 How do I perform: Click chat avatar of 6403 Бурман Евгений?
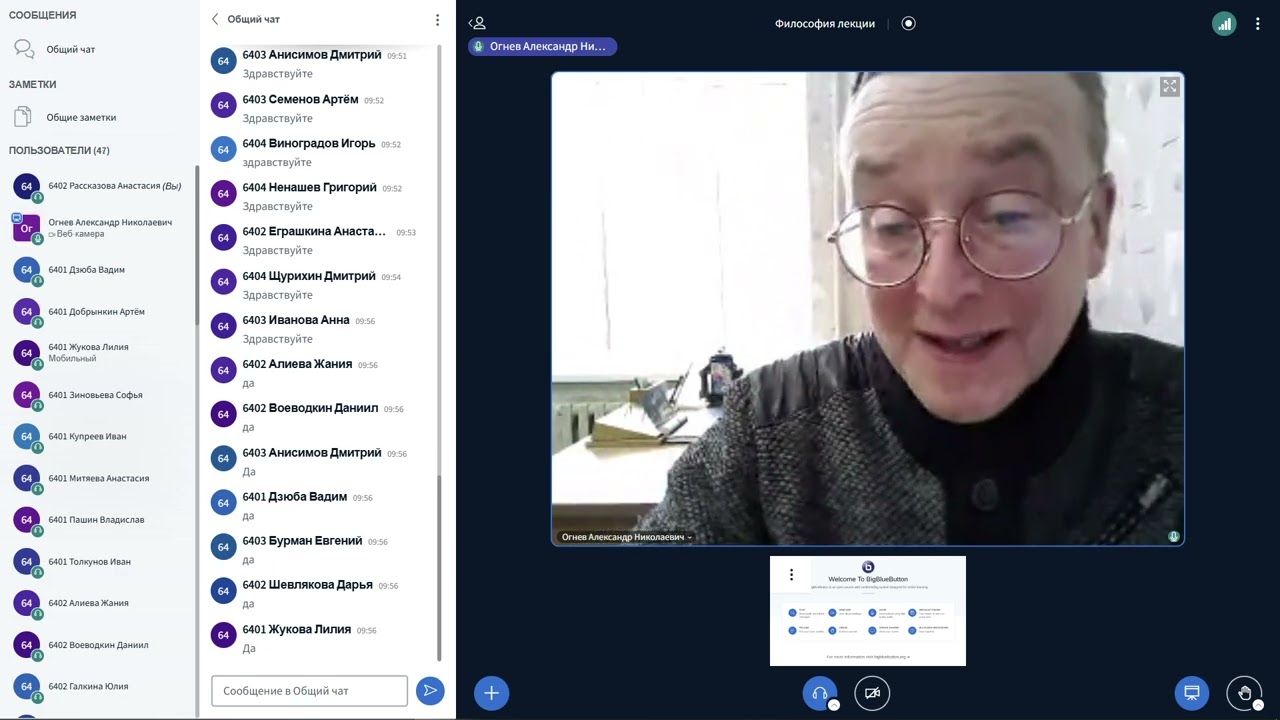pos(223,547)
